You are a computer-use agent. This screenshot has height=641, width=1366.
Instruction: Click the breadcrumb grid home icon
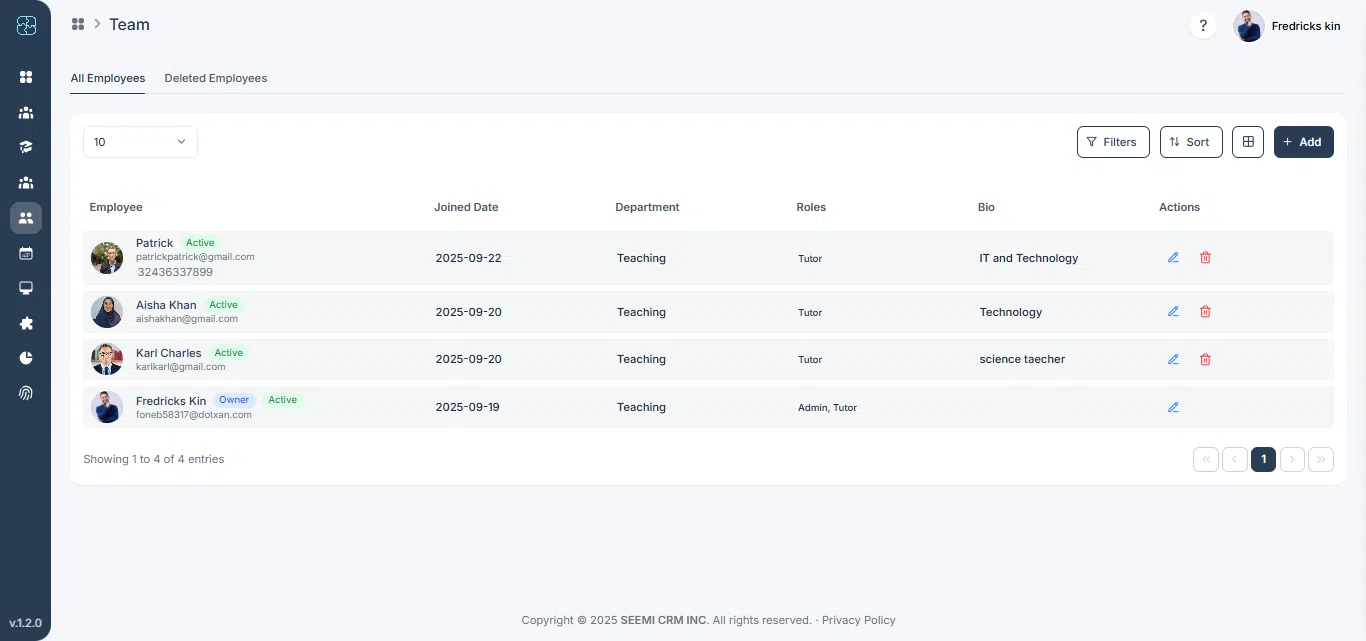[x=78, y=24]
